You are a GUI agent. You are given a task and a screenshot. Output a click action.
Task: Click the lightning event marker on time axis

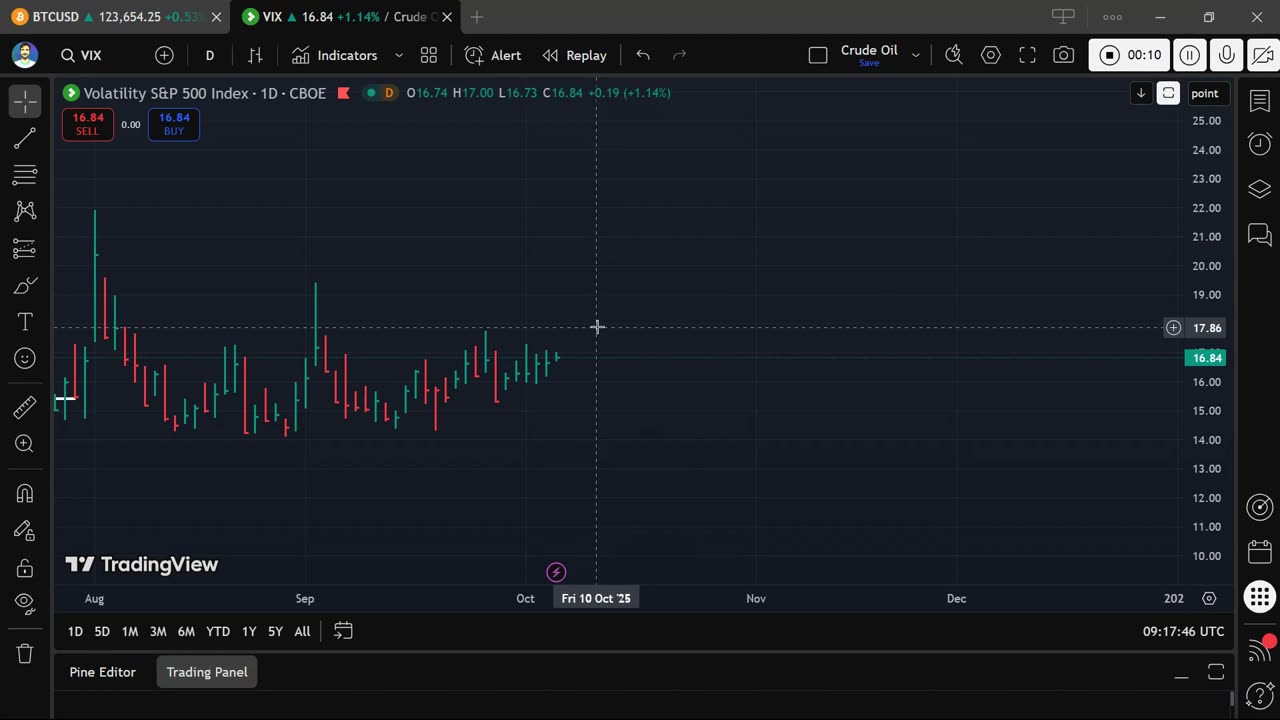pos(556,572)
